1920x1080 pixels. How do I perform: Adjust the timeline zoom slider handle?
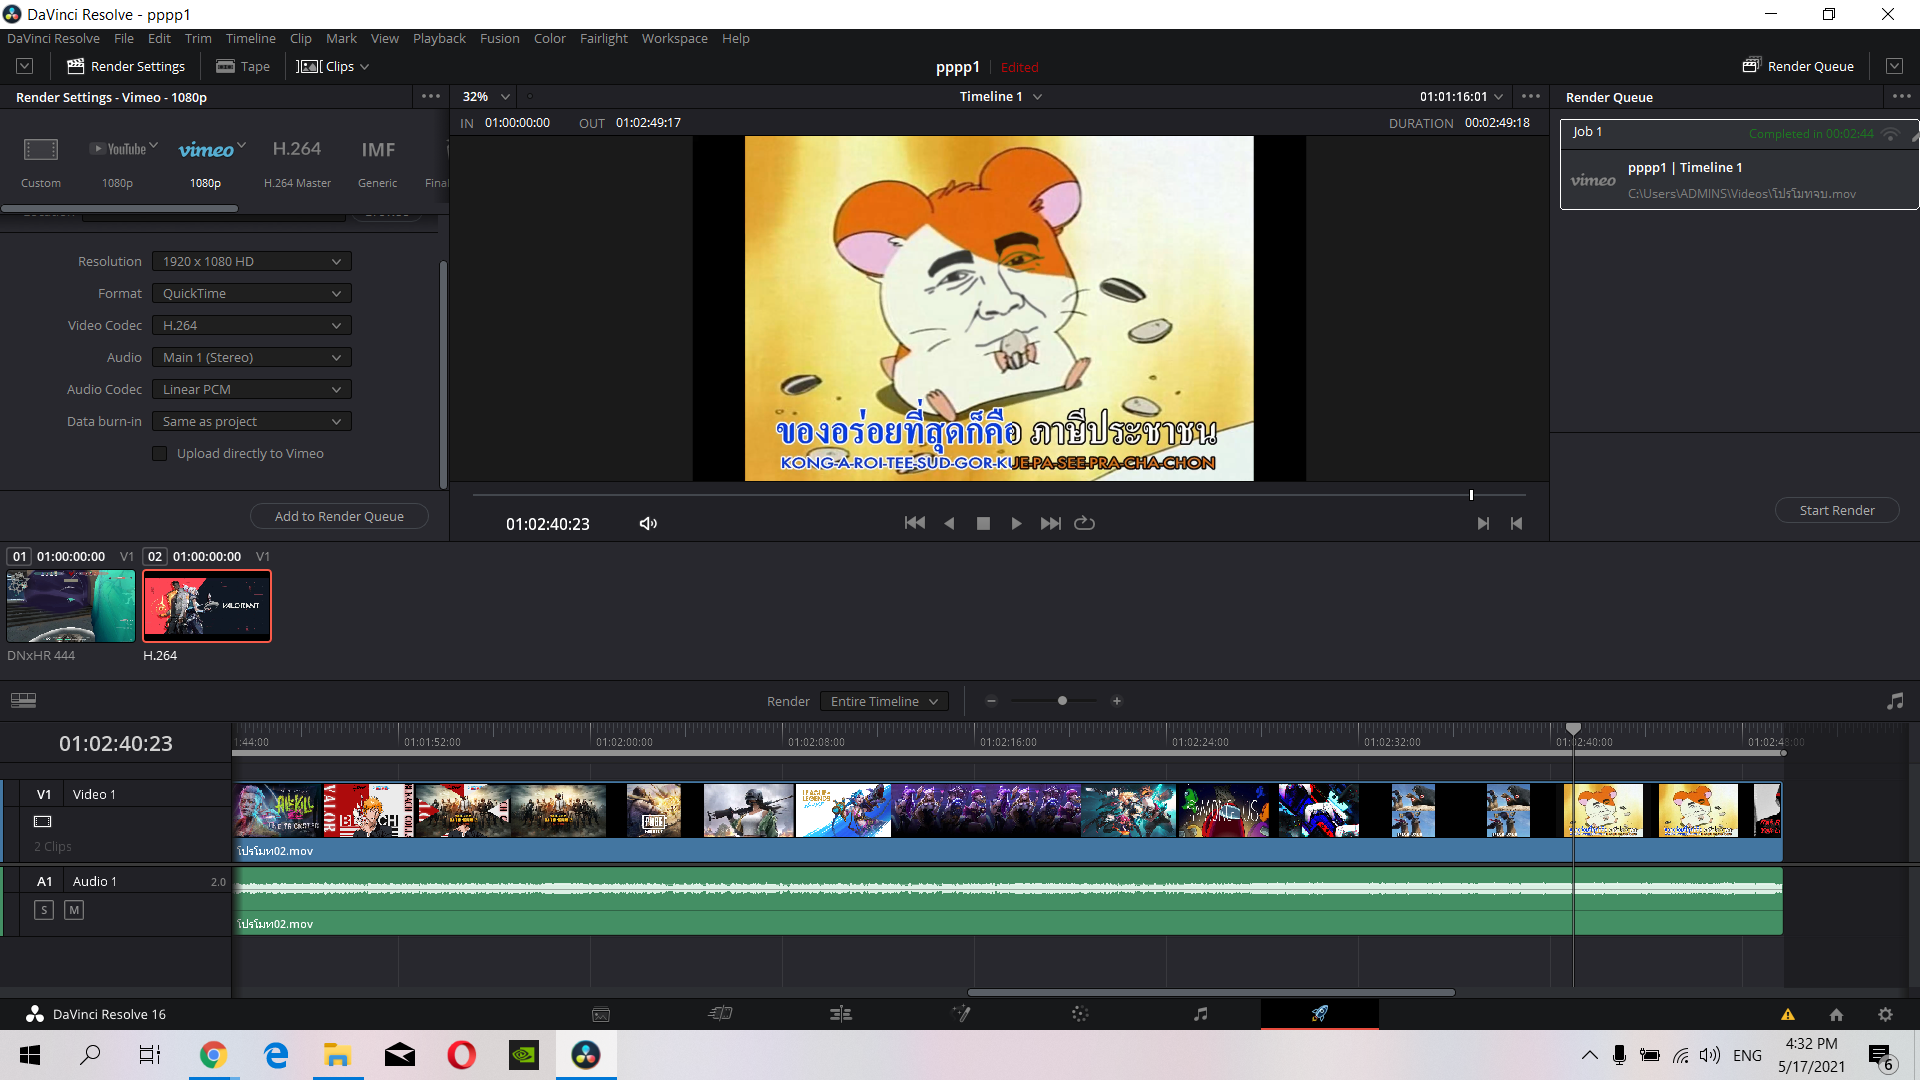(x=1062, y=701)
